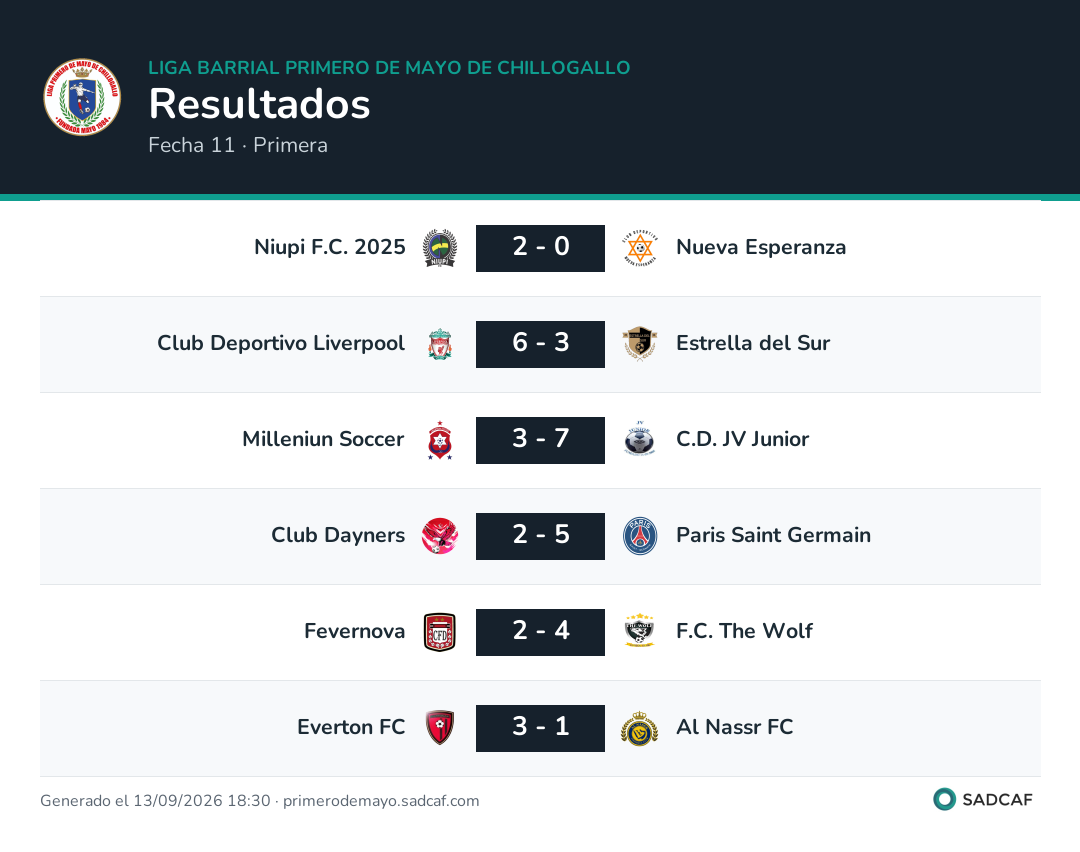Click the Resultados heading
Image resolution: width=1080 pixels, height=852 pixels.
259,104
